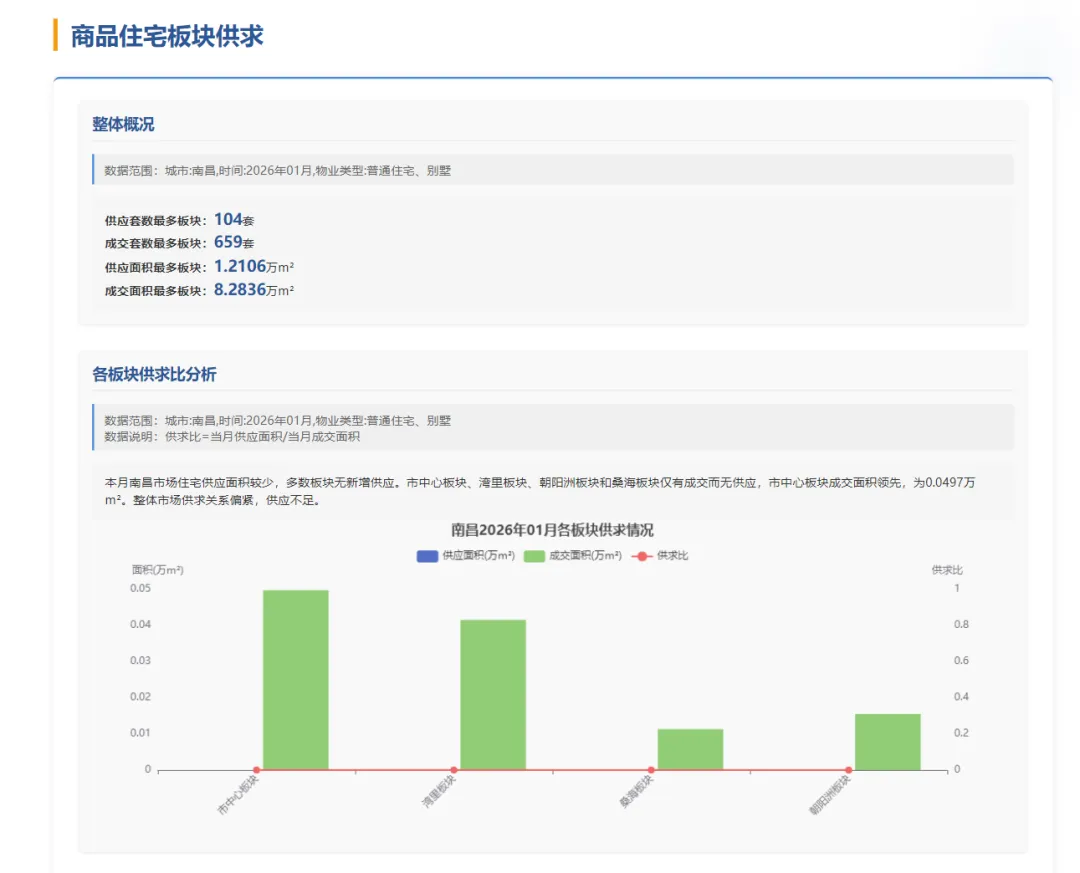Click the 数据说明 supply-demand ratio formula note
The height and width of the screenshot is (873, 1080).
[232, 436]
